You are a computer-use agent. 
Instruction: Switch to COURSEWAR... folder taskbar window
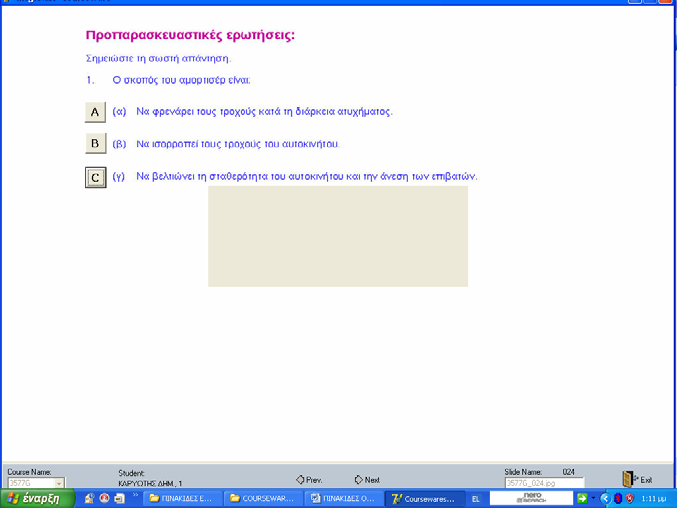tap(263, 499)
